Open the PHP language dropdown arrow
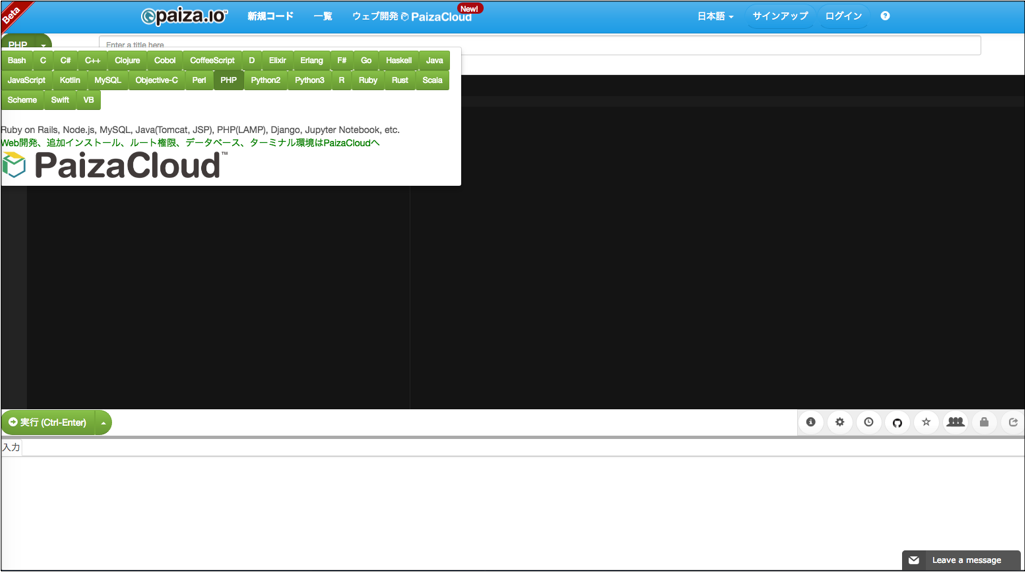Screen dimensions: 1025x572 pyautogui.click(x=43, y=45)
